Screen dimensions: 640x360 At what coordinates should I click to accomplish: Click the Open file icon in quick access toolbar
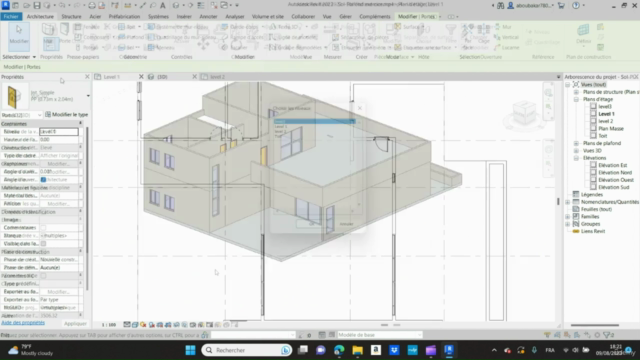[x=27, y=5]
